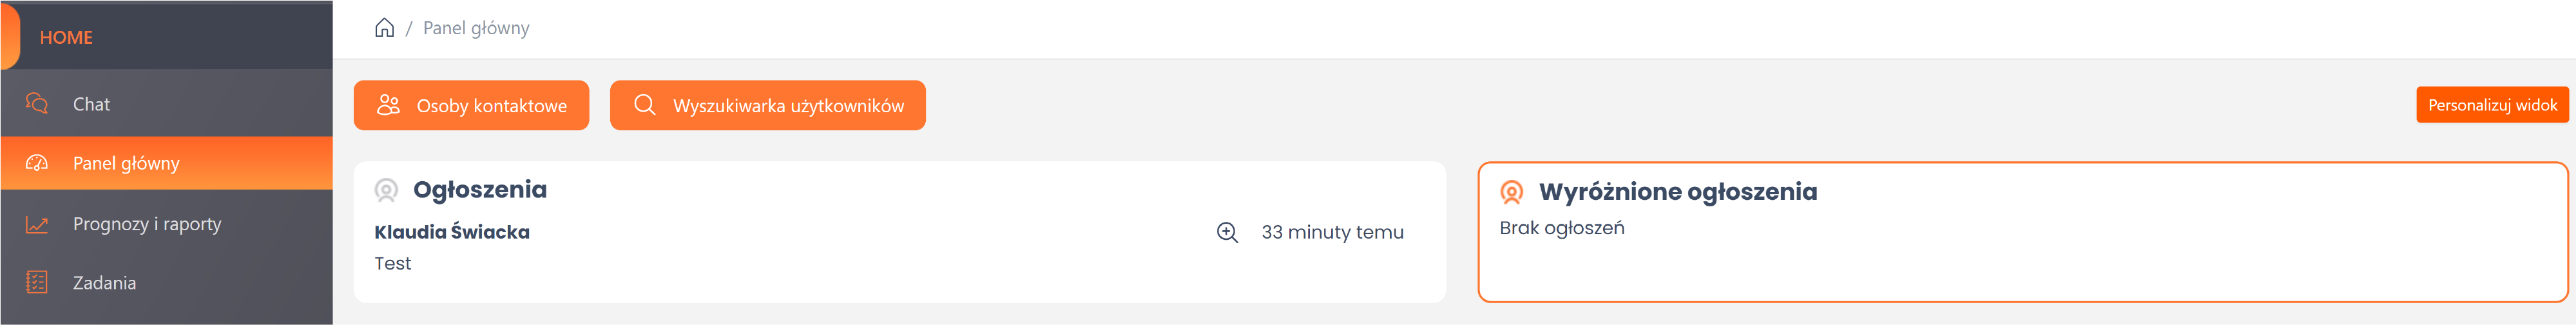2576x325 pixels.
Task: Click the Test announcement text
Action: tap(393, 264)
